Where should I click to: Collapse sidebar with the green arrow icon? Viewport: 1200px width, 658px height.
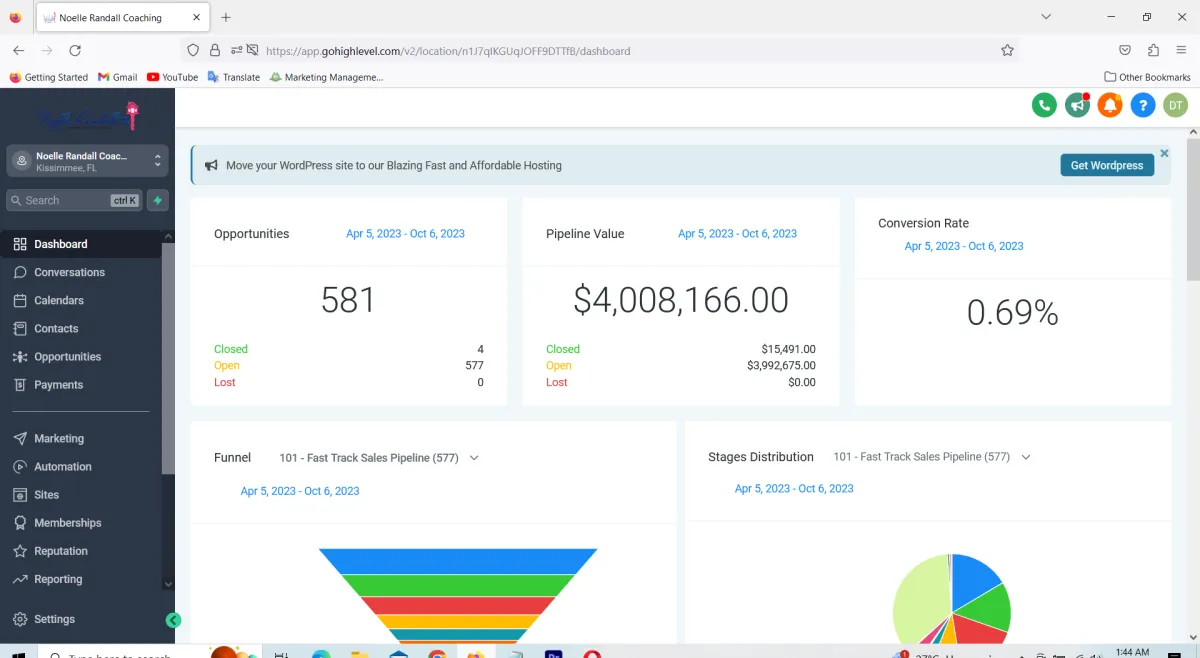coord(173,620)
